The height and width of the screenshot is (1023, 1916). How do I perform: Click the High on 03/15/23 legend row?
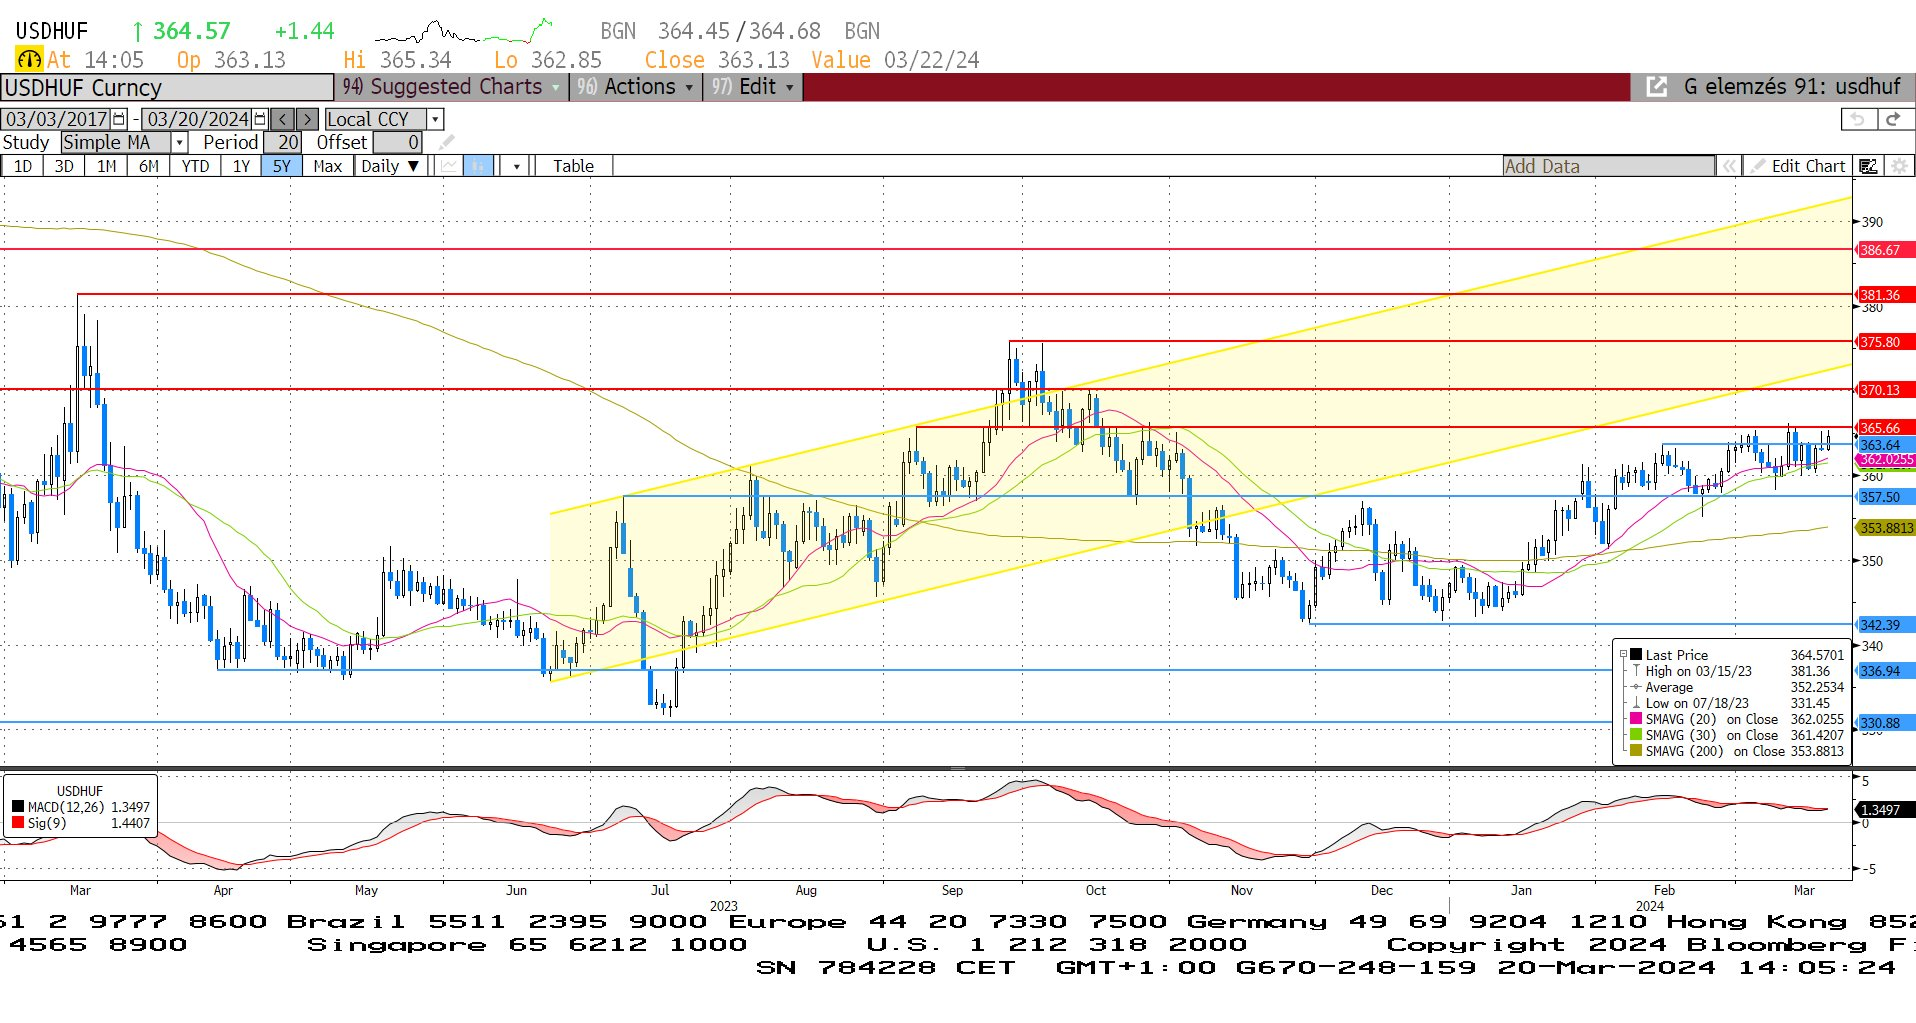(x=1738, y=671)
